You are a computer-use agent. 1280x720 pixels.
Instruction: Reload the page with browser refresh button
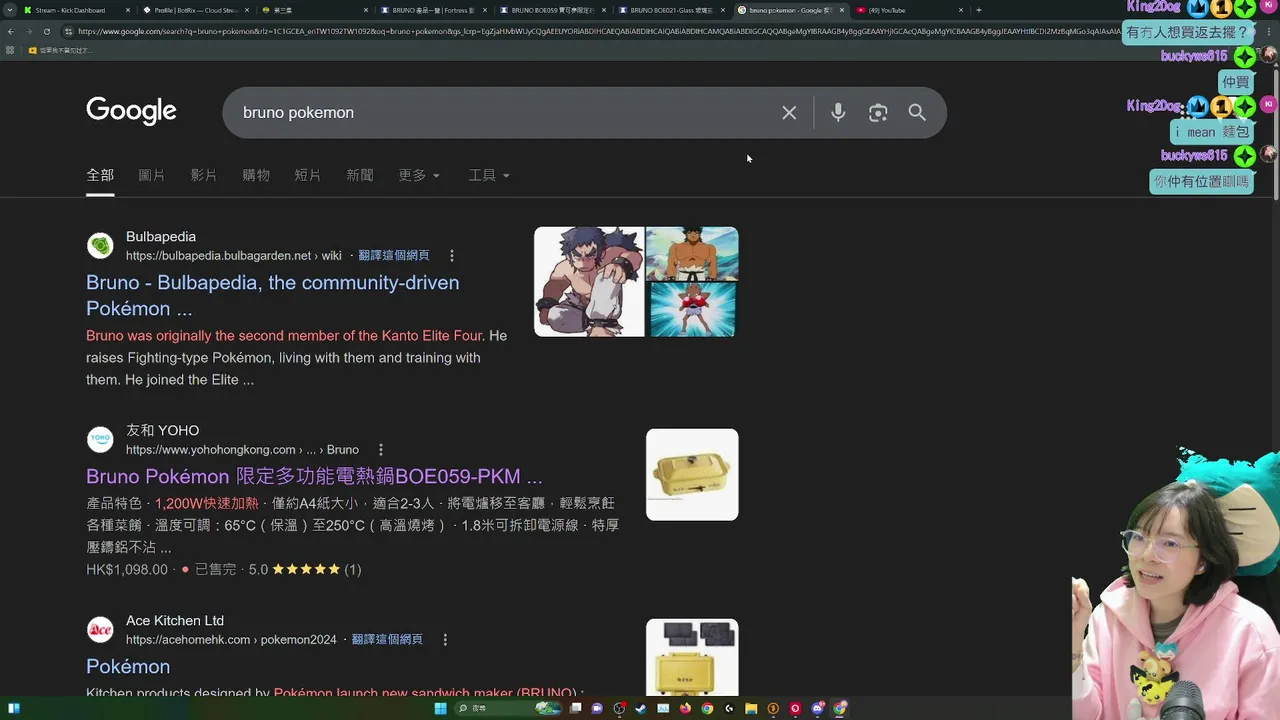coord(46,31)
